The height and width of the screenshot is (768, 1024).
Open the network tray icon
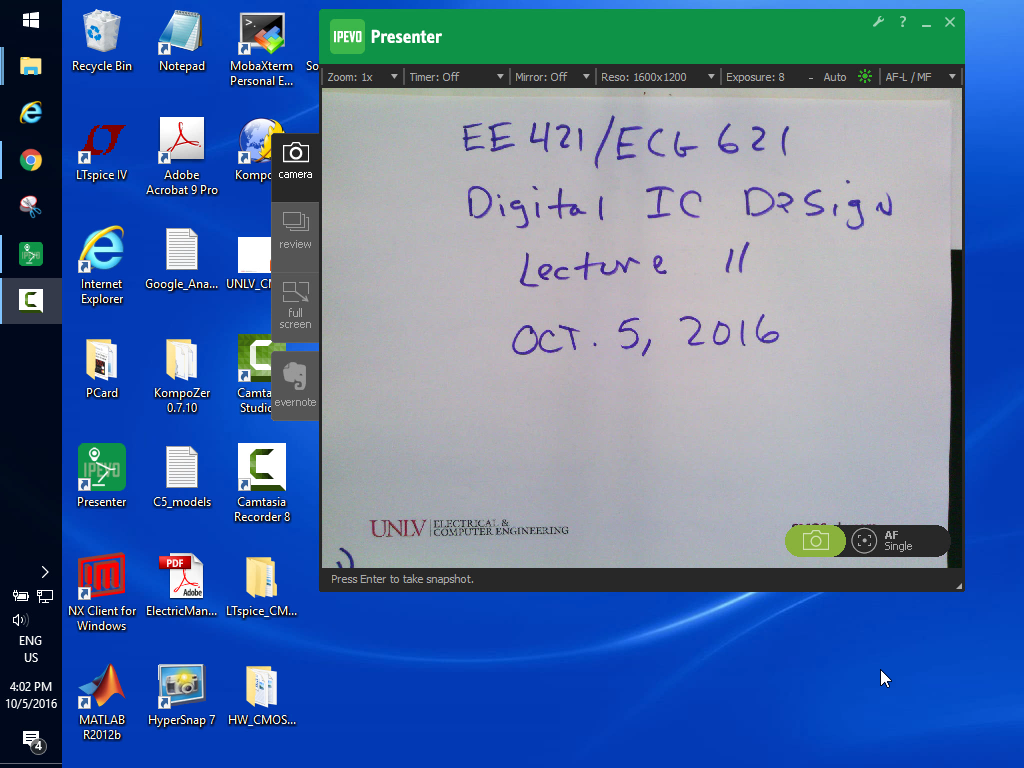coord(45,596)
